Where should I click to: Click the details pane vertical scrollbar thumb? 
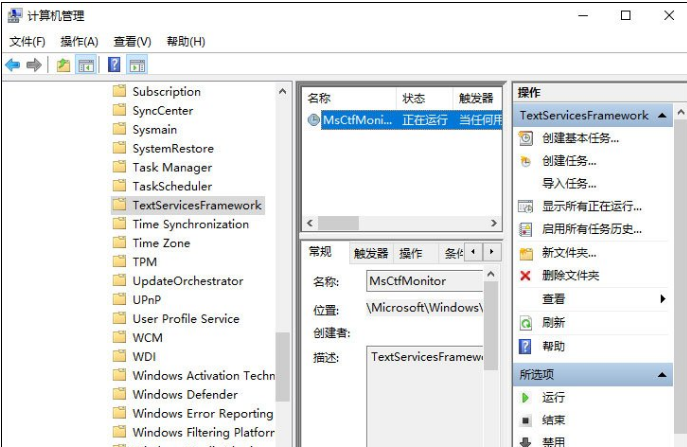[x=491, y=326]
